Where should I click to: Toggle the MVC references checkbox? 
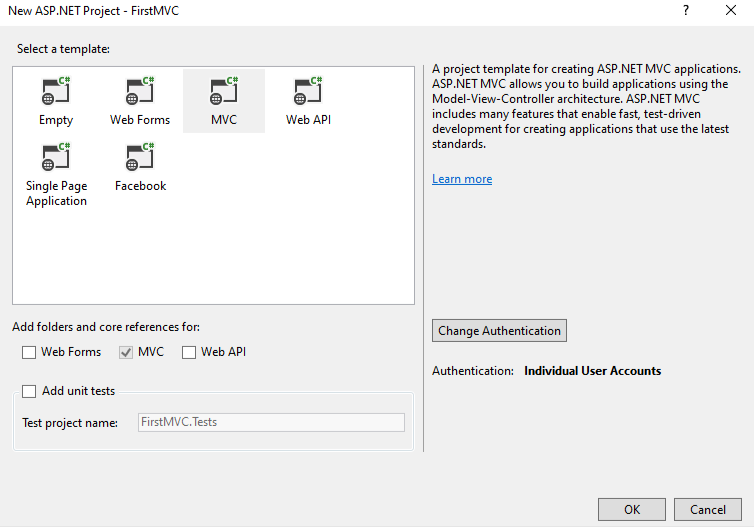(126, 352)
